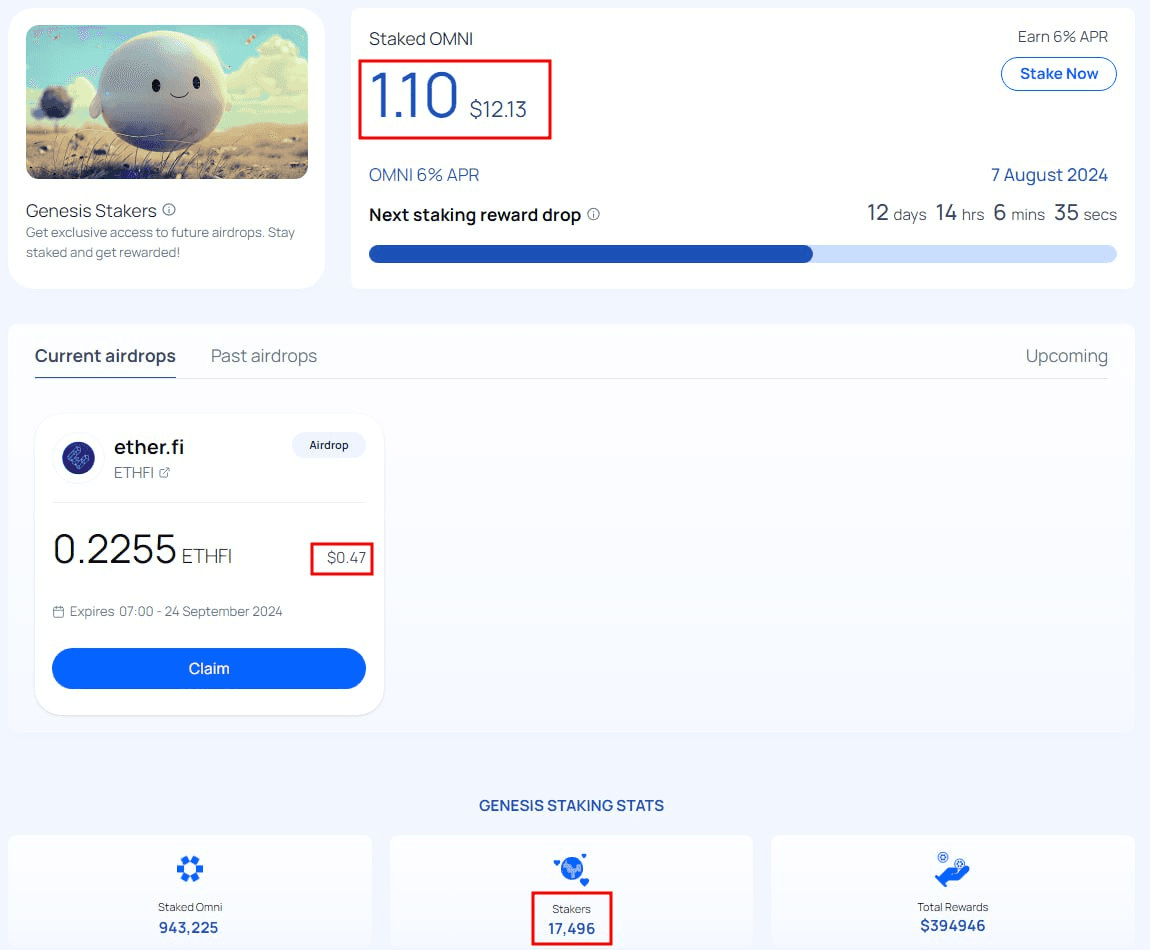1150x950 pixels.
Task: Click the $12.13 staked value
Action: pos(498,109)
